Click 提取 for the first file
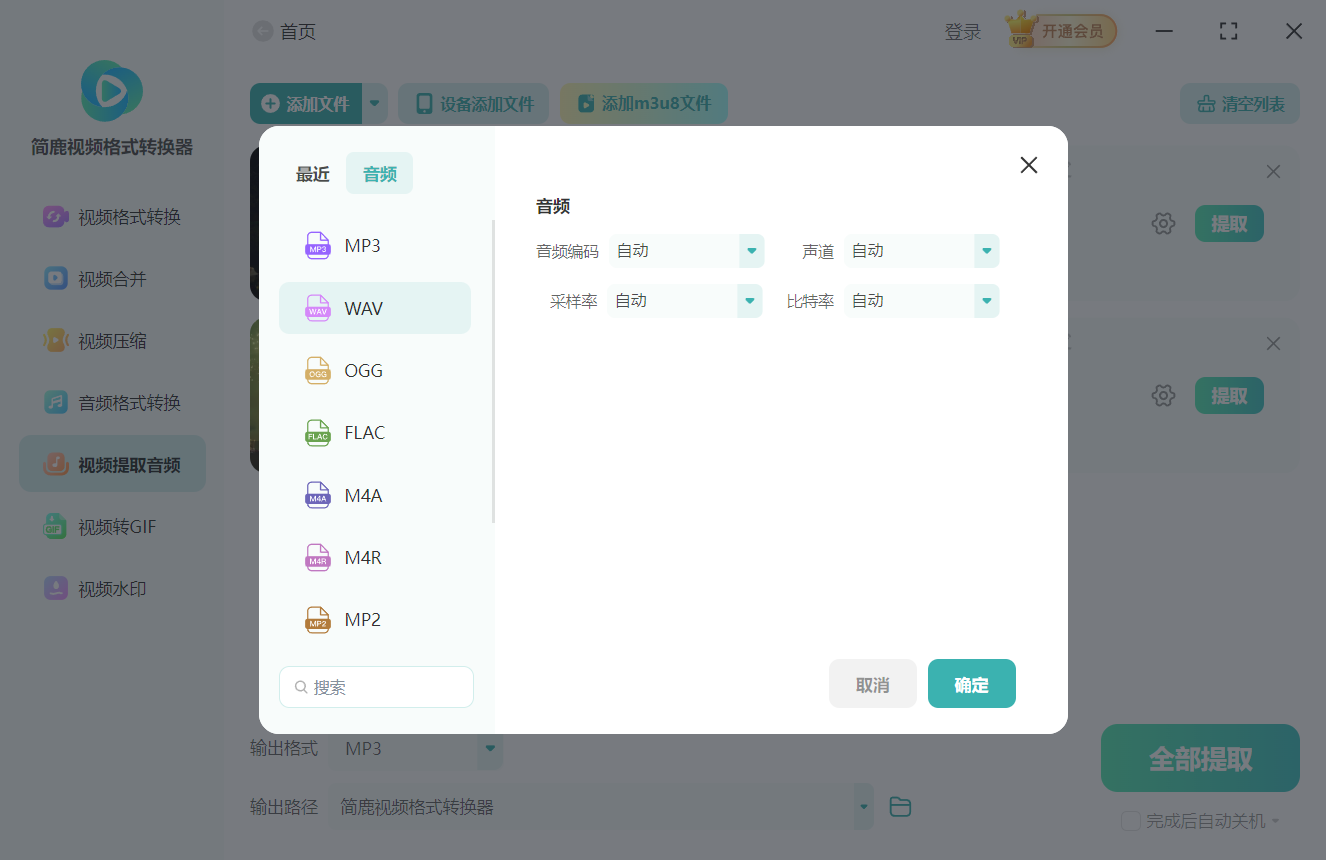Image resolution: width=1326 pixels, height=860 pixels. (x=1229, y=224)
